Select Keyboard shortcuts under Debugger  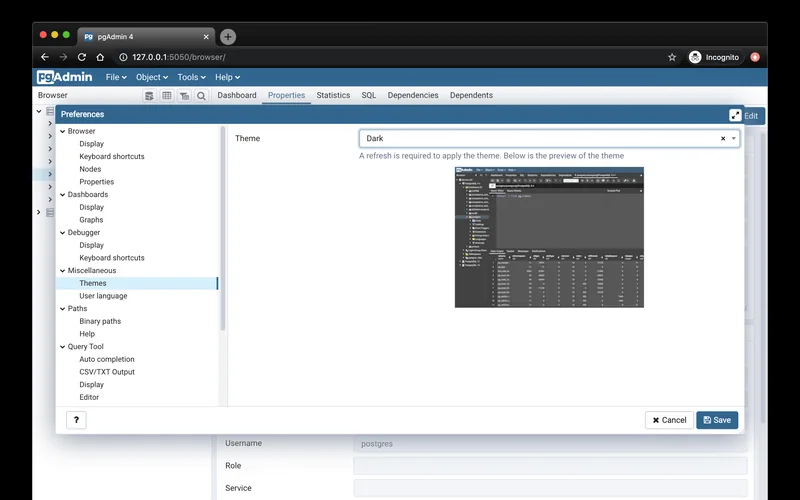112,258
